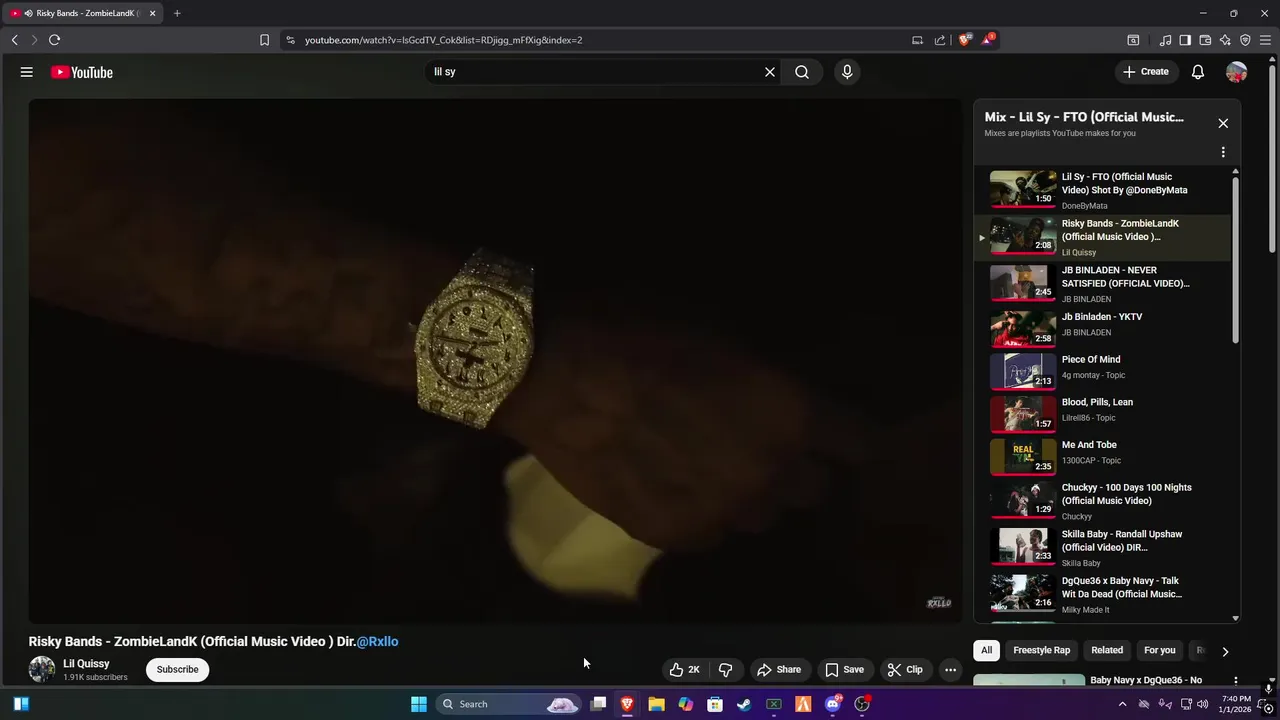
Task: Like the video with thumbs up
Action: (x=685, y=670)
